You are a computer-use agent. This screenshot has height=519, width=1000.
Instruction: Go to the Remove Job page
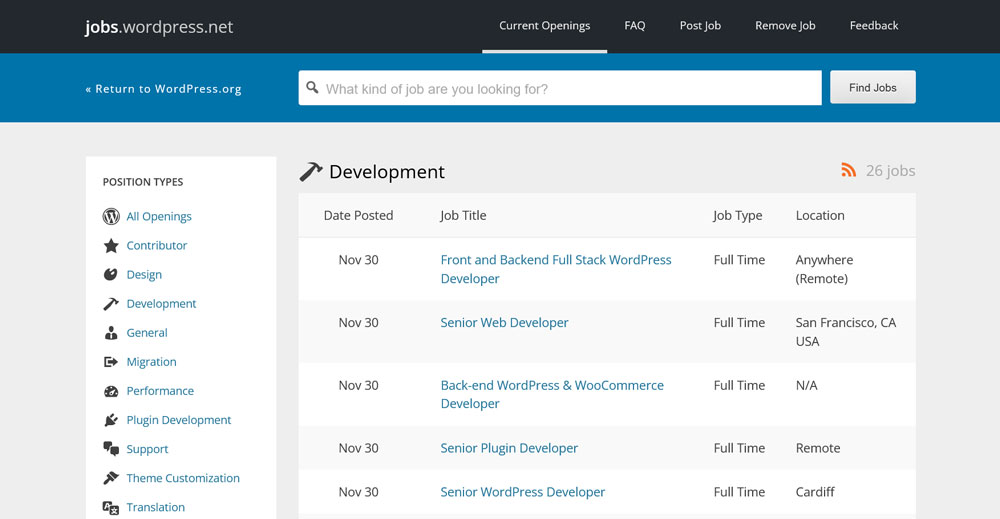pyautogui.click(x=785, y=26)
